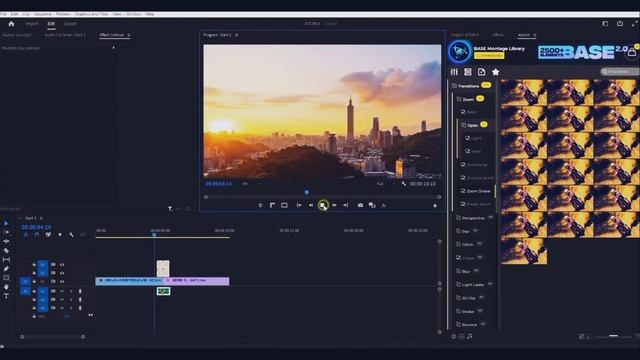Open the playback resolution Full dropdown
Image resolution: width=640 pixels, height=360 pixels.
pos(385,184)
